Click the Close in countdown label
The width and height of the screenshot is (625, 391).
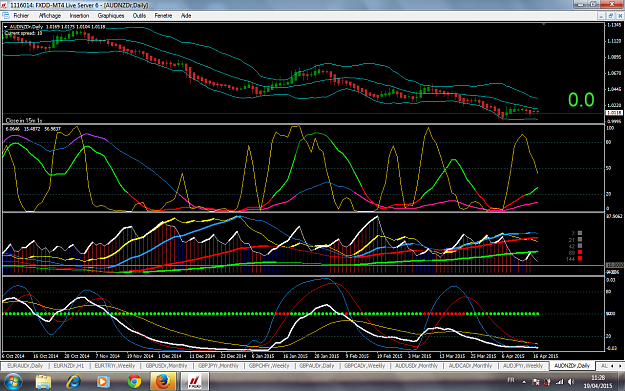coord(24,120)
